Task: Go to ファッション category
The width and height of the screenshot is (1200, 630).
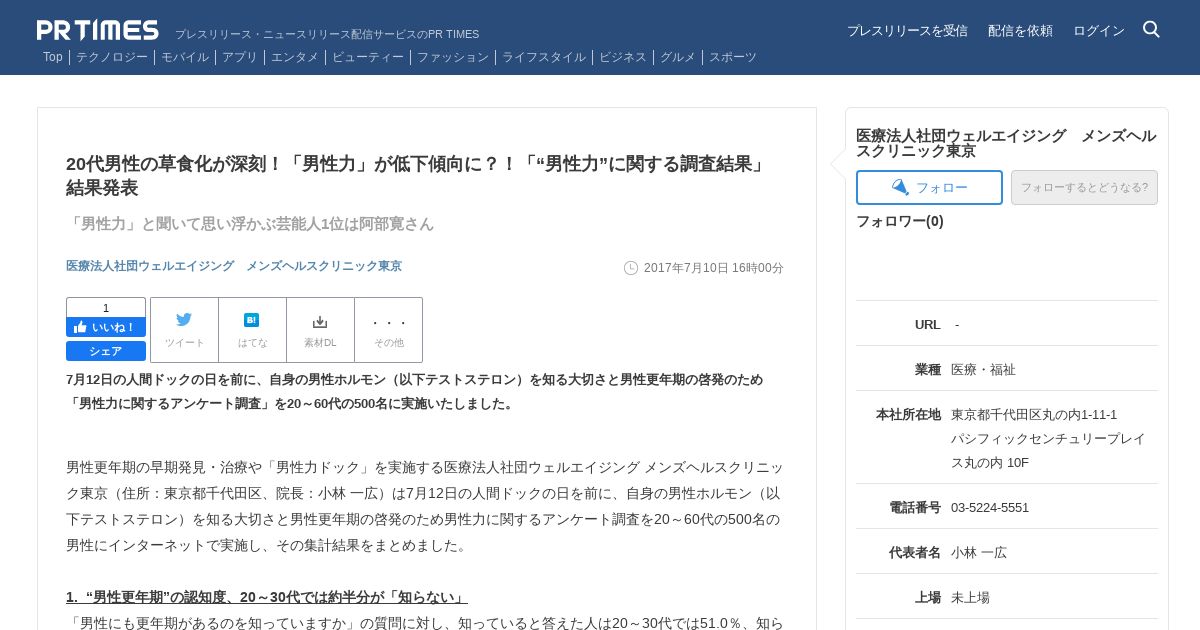Action: 453,57
